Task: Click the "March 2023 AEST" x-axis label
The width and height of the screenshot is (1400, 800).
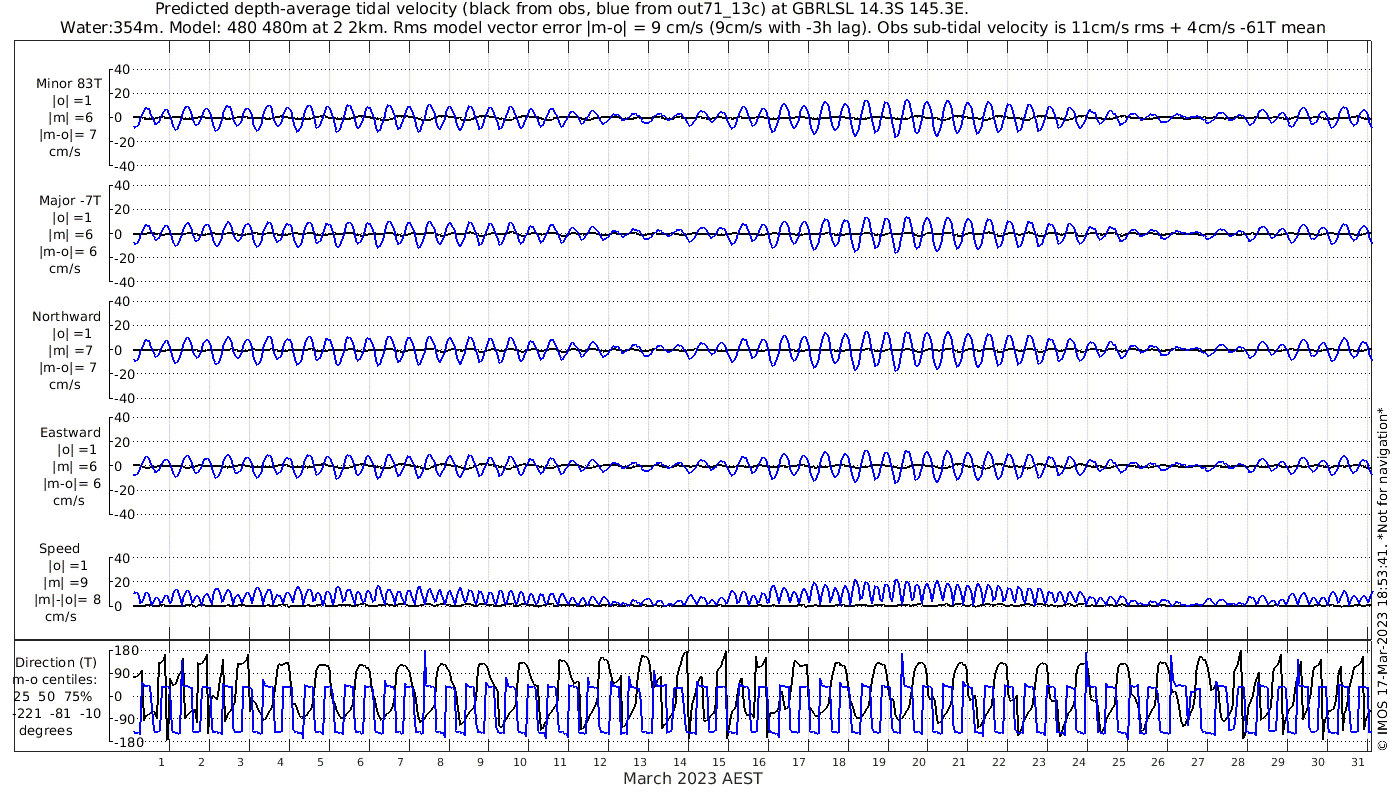Action: [693, 779]
